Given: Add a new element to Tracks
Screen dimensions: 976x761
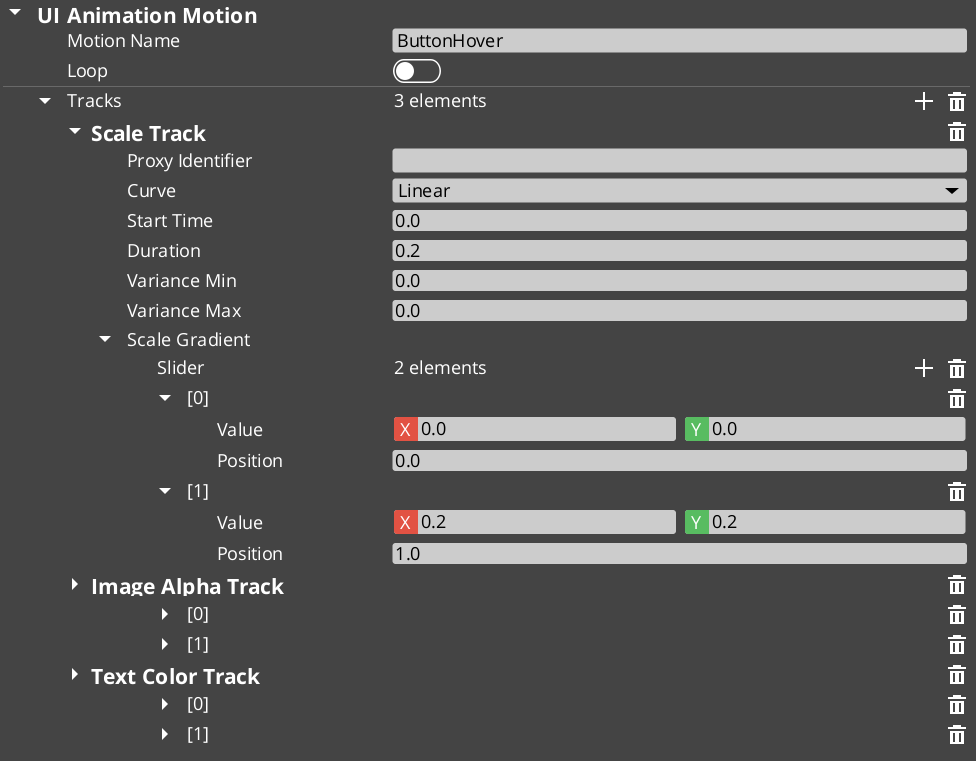Looking at the screenshot, I should coord(923,101).
